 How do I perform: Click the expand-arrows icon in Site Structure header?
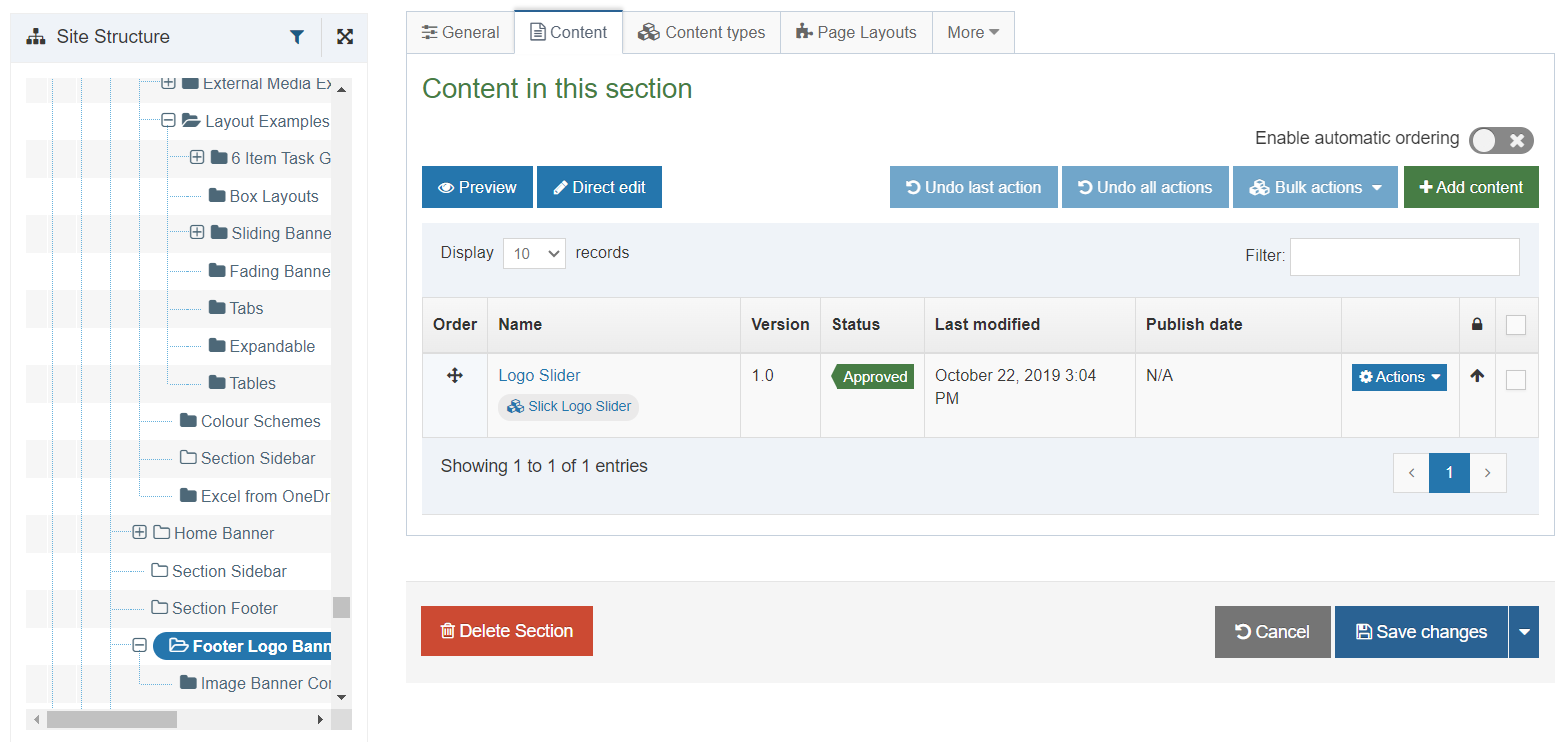[345, 37]
